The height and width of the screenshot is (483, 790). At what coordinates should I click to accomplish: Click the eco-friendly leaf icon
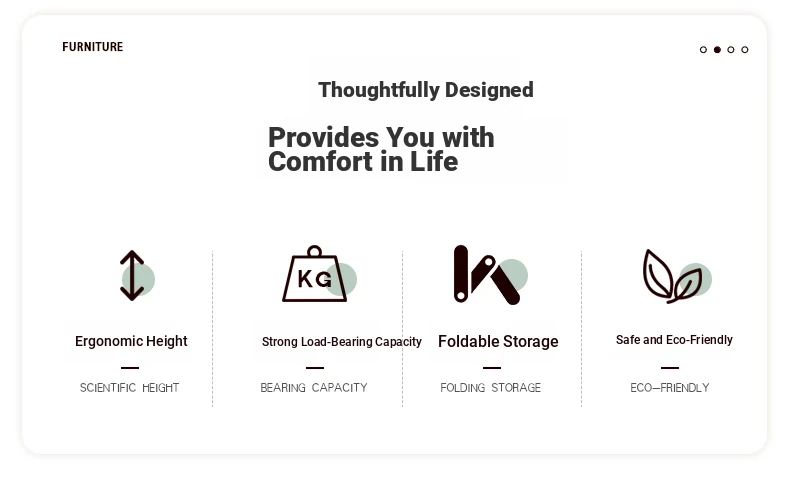point(671,275)
